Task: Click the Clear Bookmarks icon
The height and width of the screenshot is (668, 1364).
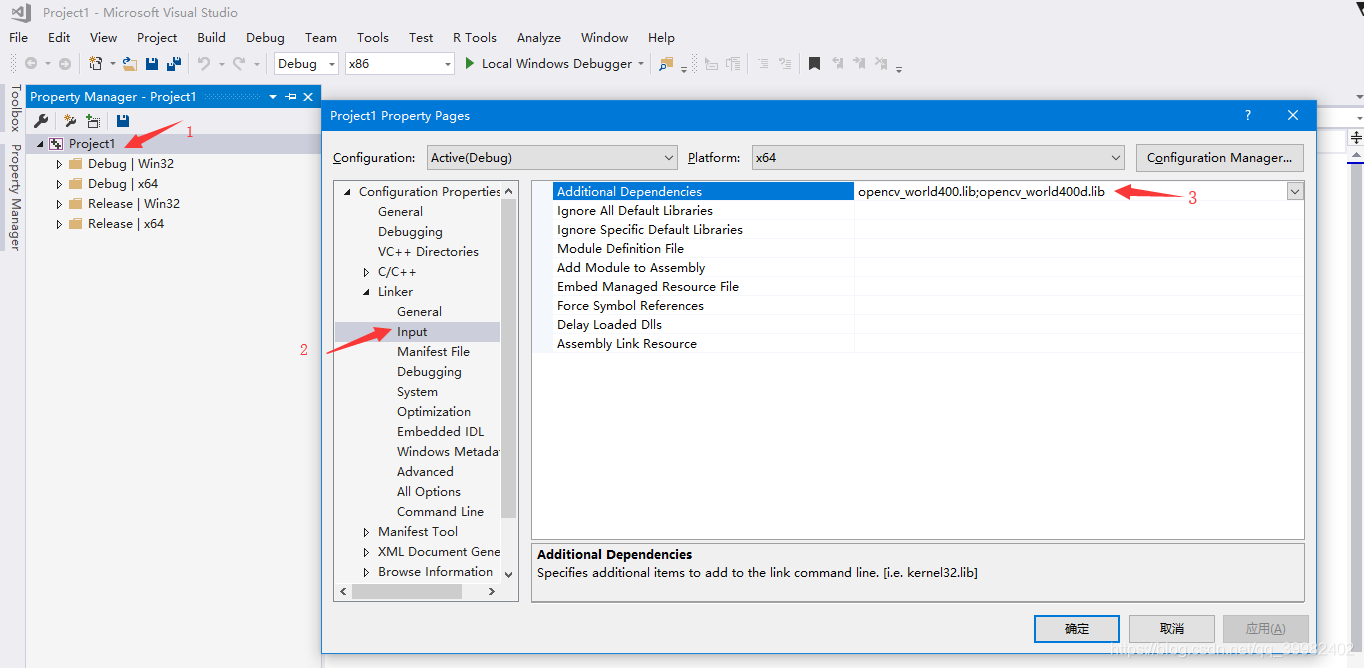Action: tap(881, 64)
